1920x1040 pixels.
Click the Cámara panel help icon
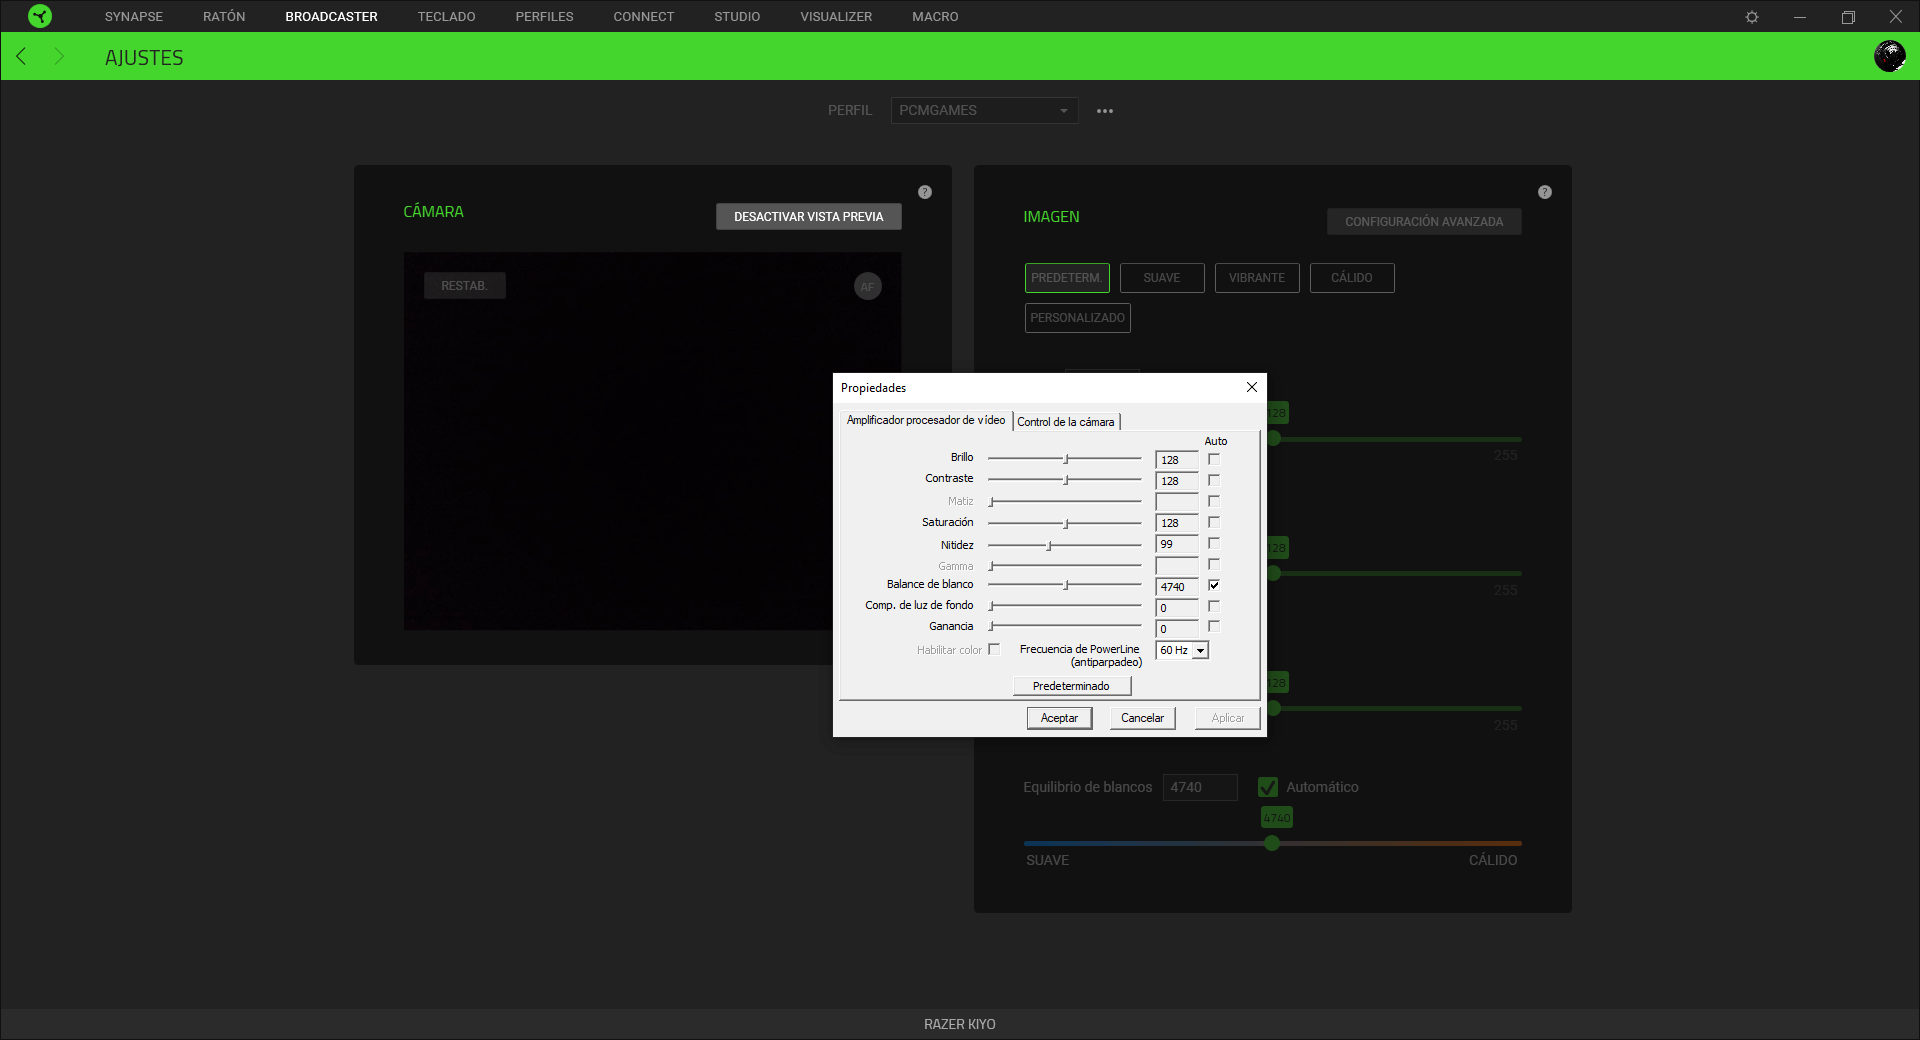coord(925,192)
